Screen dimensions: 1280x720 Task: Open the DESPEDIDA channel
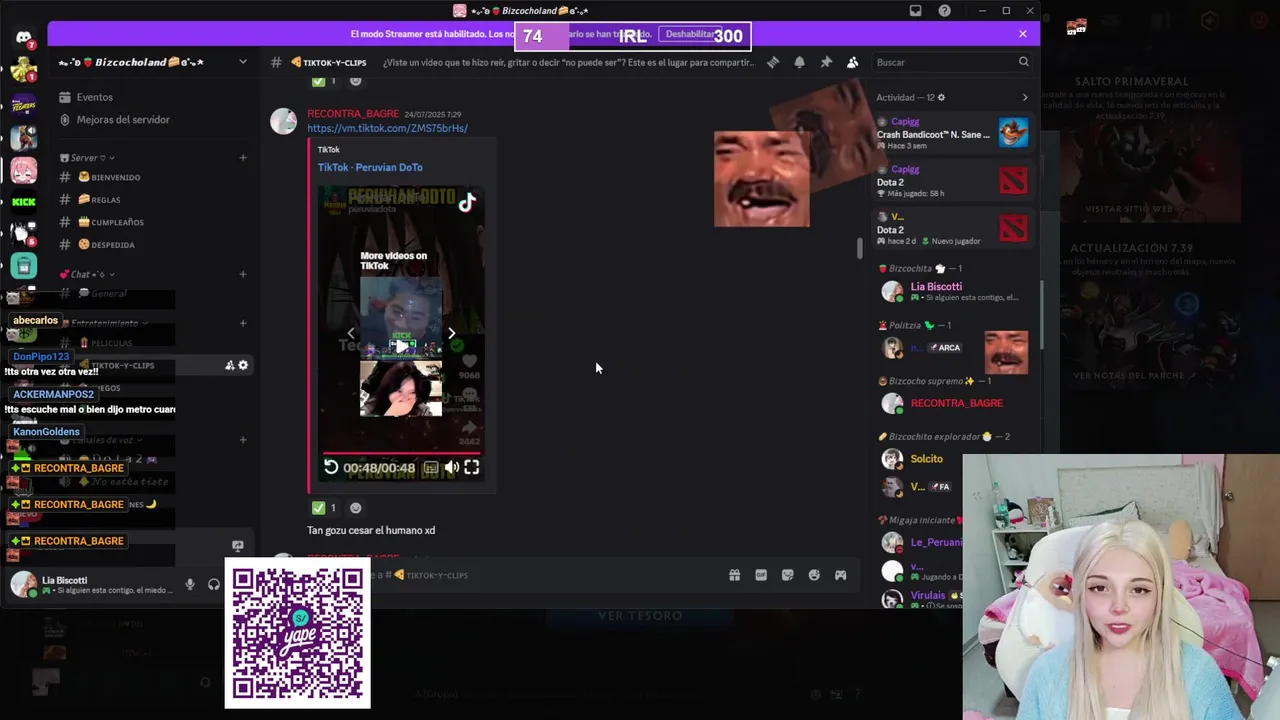pyautogui.click(x=113, y=244)
